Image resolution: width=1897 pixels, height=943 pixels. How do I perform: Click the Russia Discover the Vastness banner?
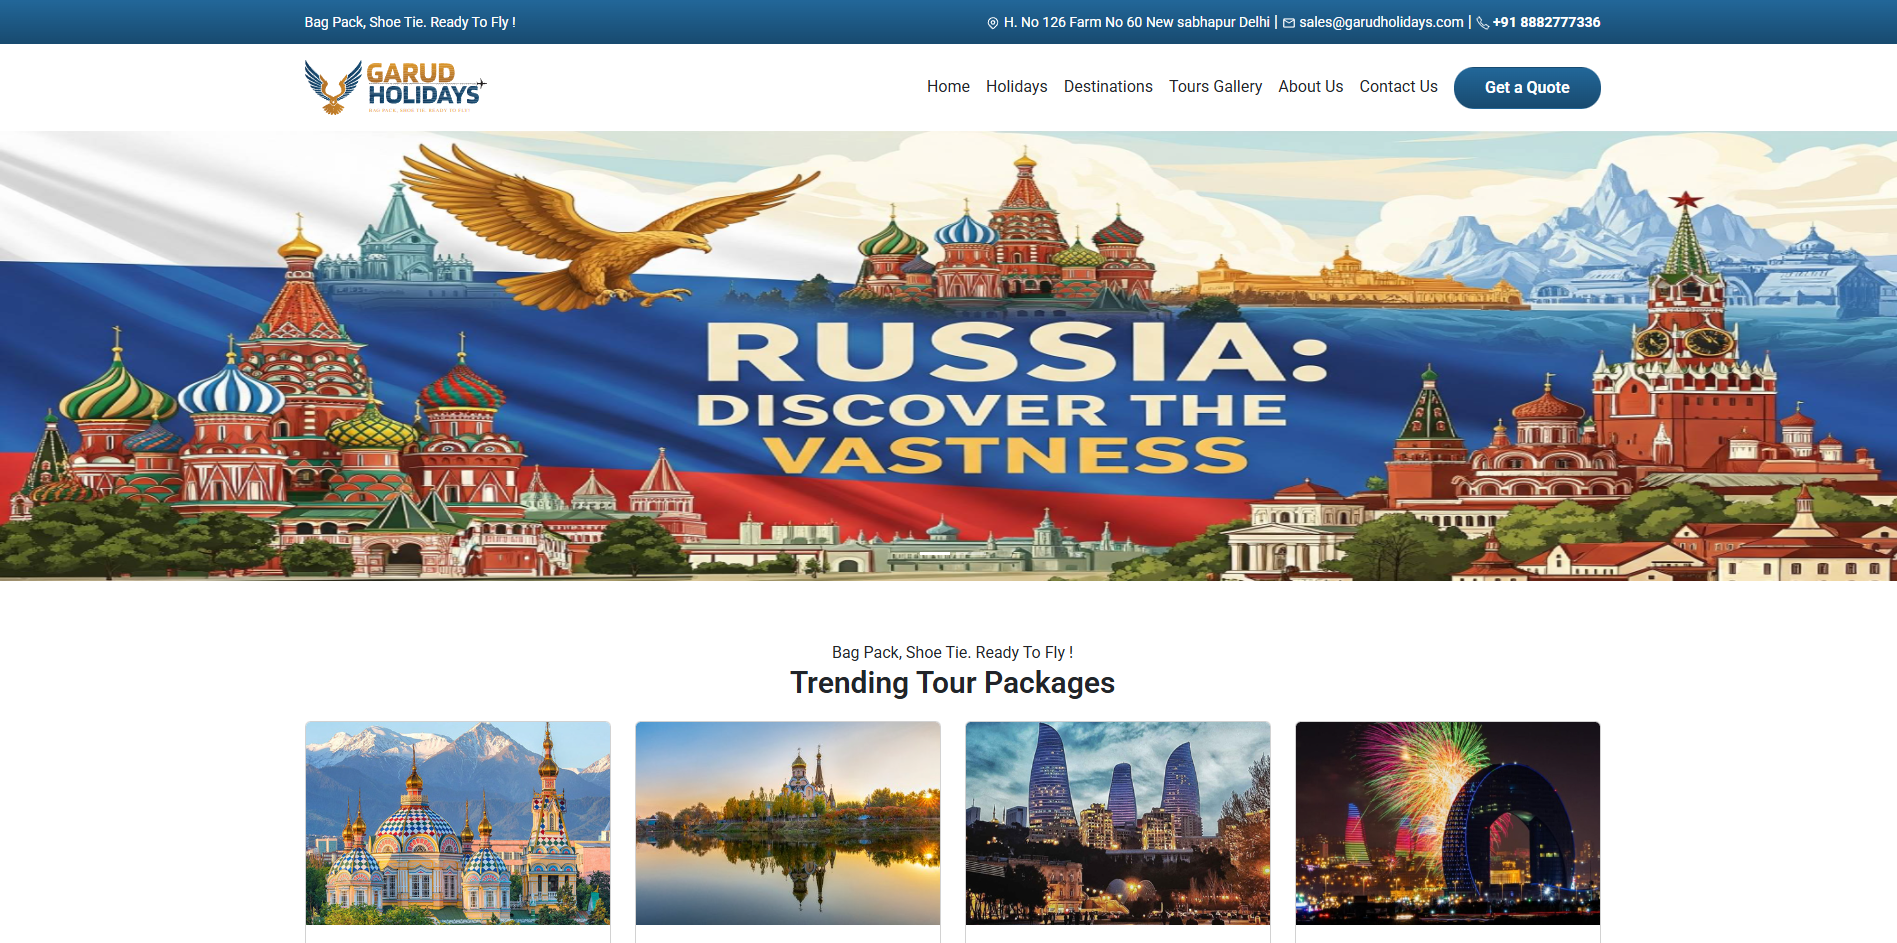948,356
